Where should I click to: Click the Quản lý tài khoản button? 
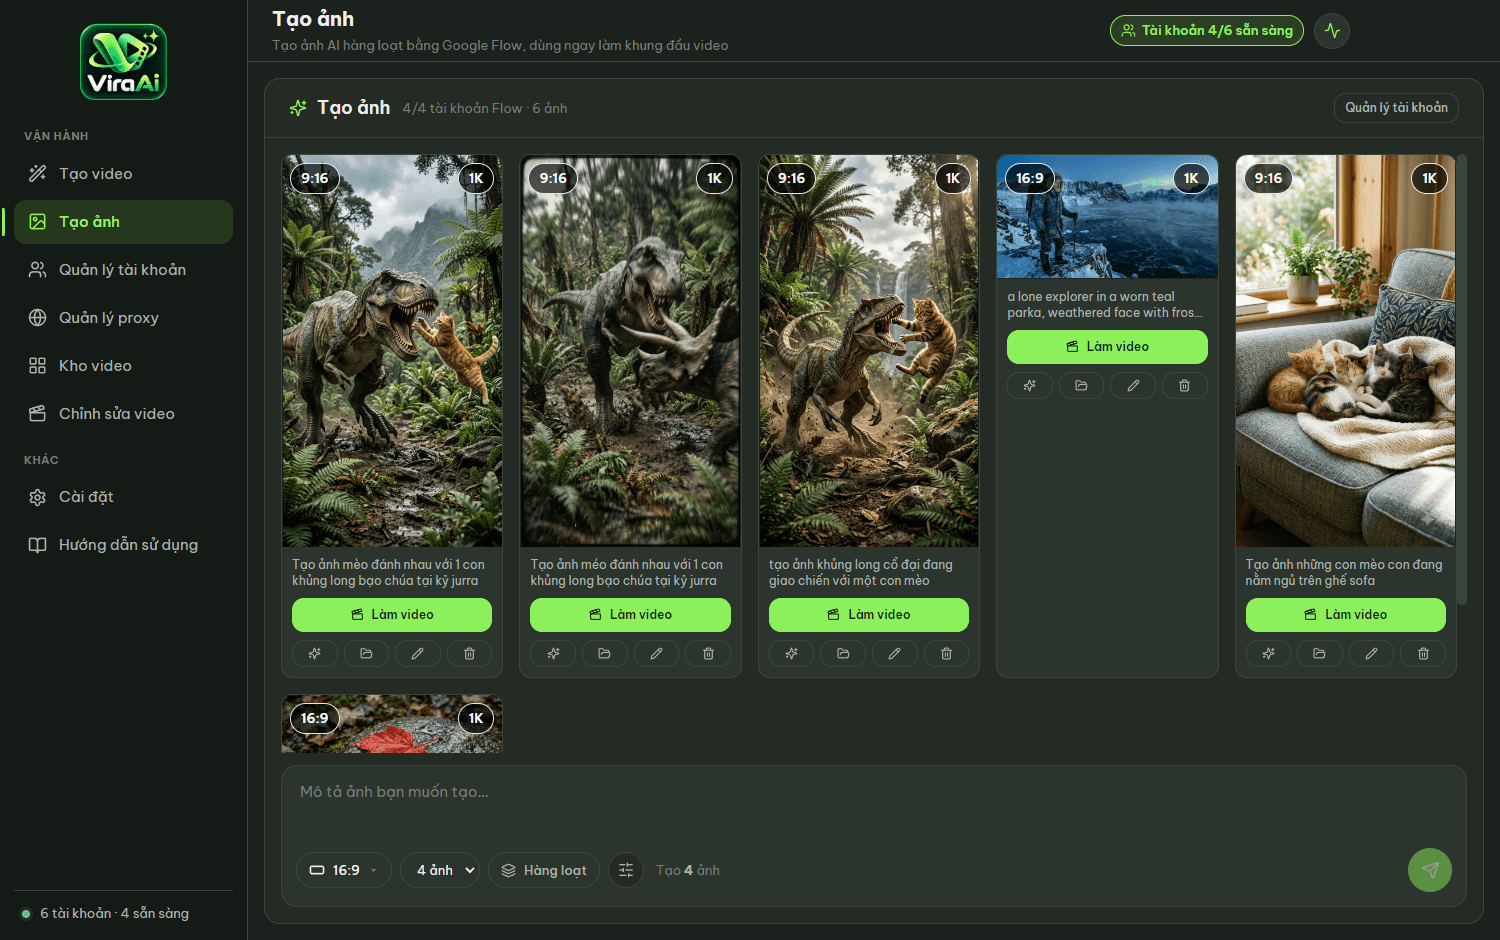tap(1396, 108)
